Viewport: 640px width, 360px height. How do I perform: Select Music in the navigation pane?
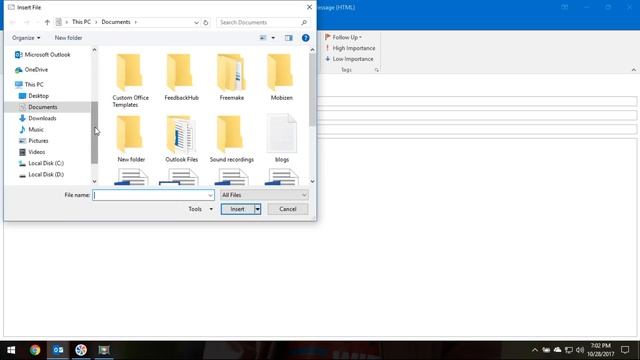31,129
